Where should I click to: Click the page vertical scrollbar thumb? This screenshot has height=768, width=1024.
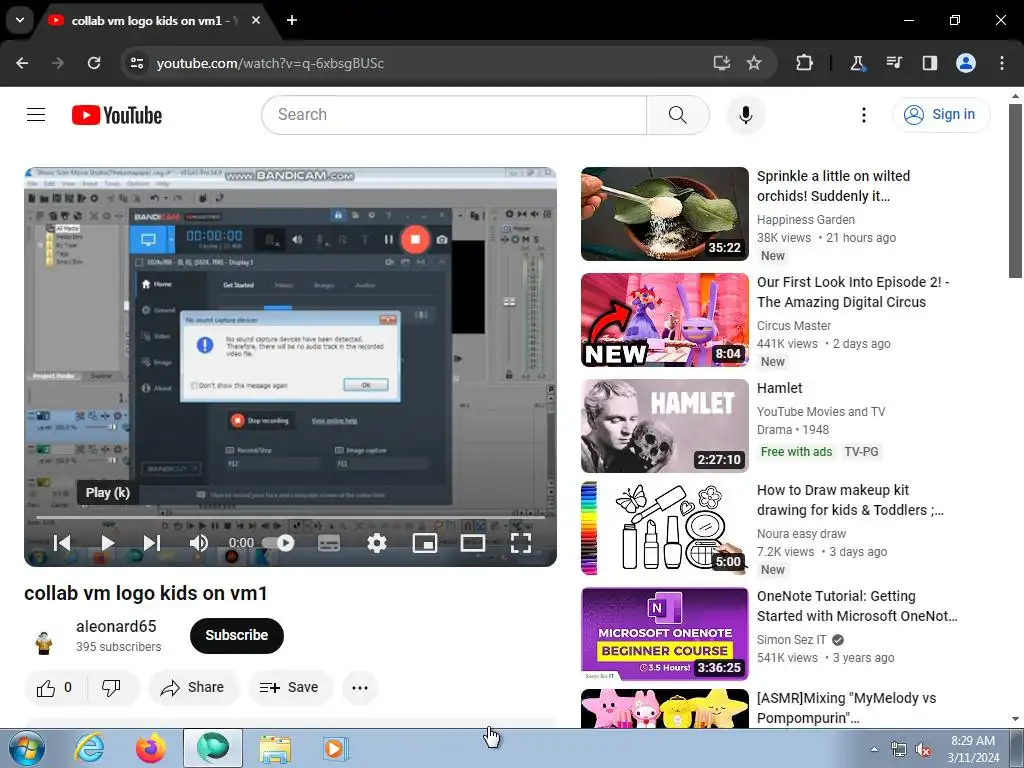[x=1016, y=189]
